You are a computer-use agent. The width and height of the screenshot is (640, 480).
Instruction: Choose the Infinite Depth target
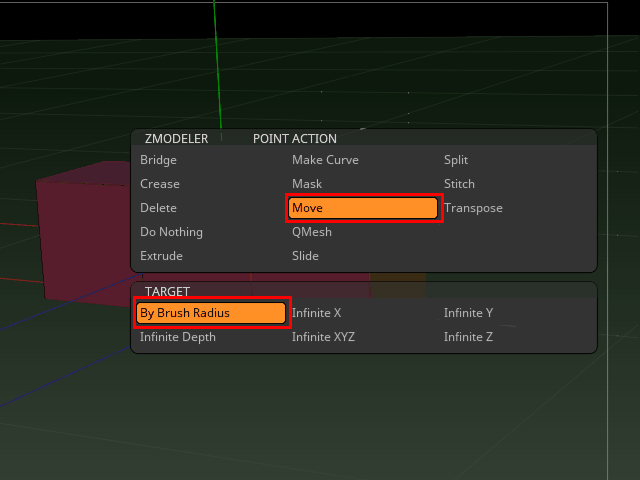[x=178, y=337]
